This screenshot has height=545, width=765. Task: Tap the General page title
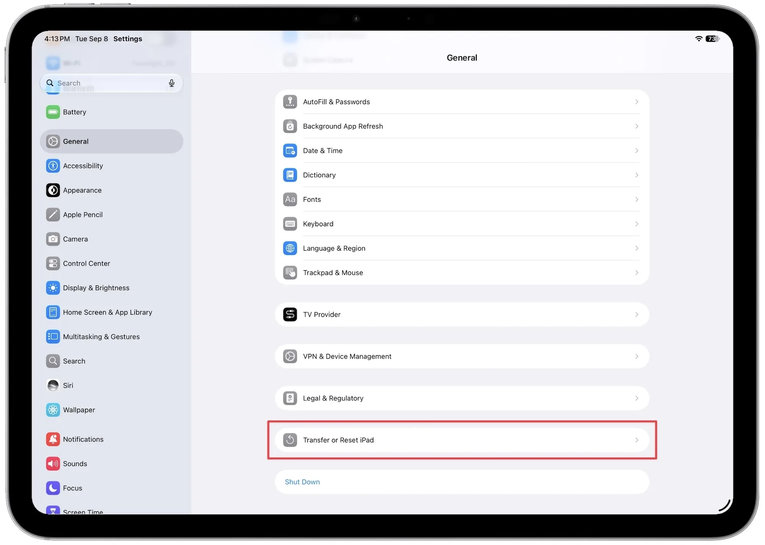(462, 58)
